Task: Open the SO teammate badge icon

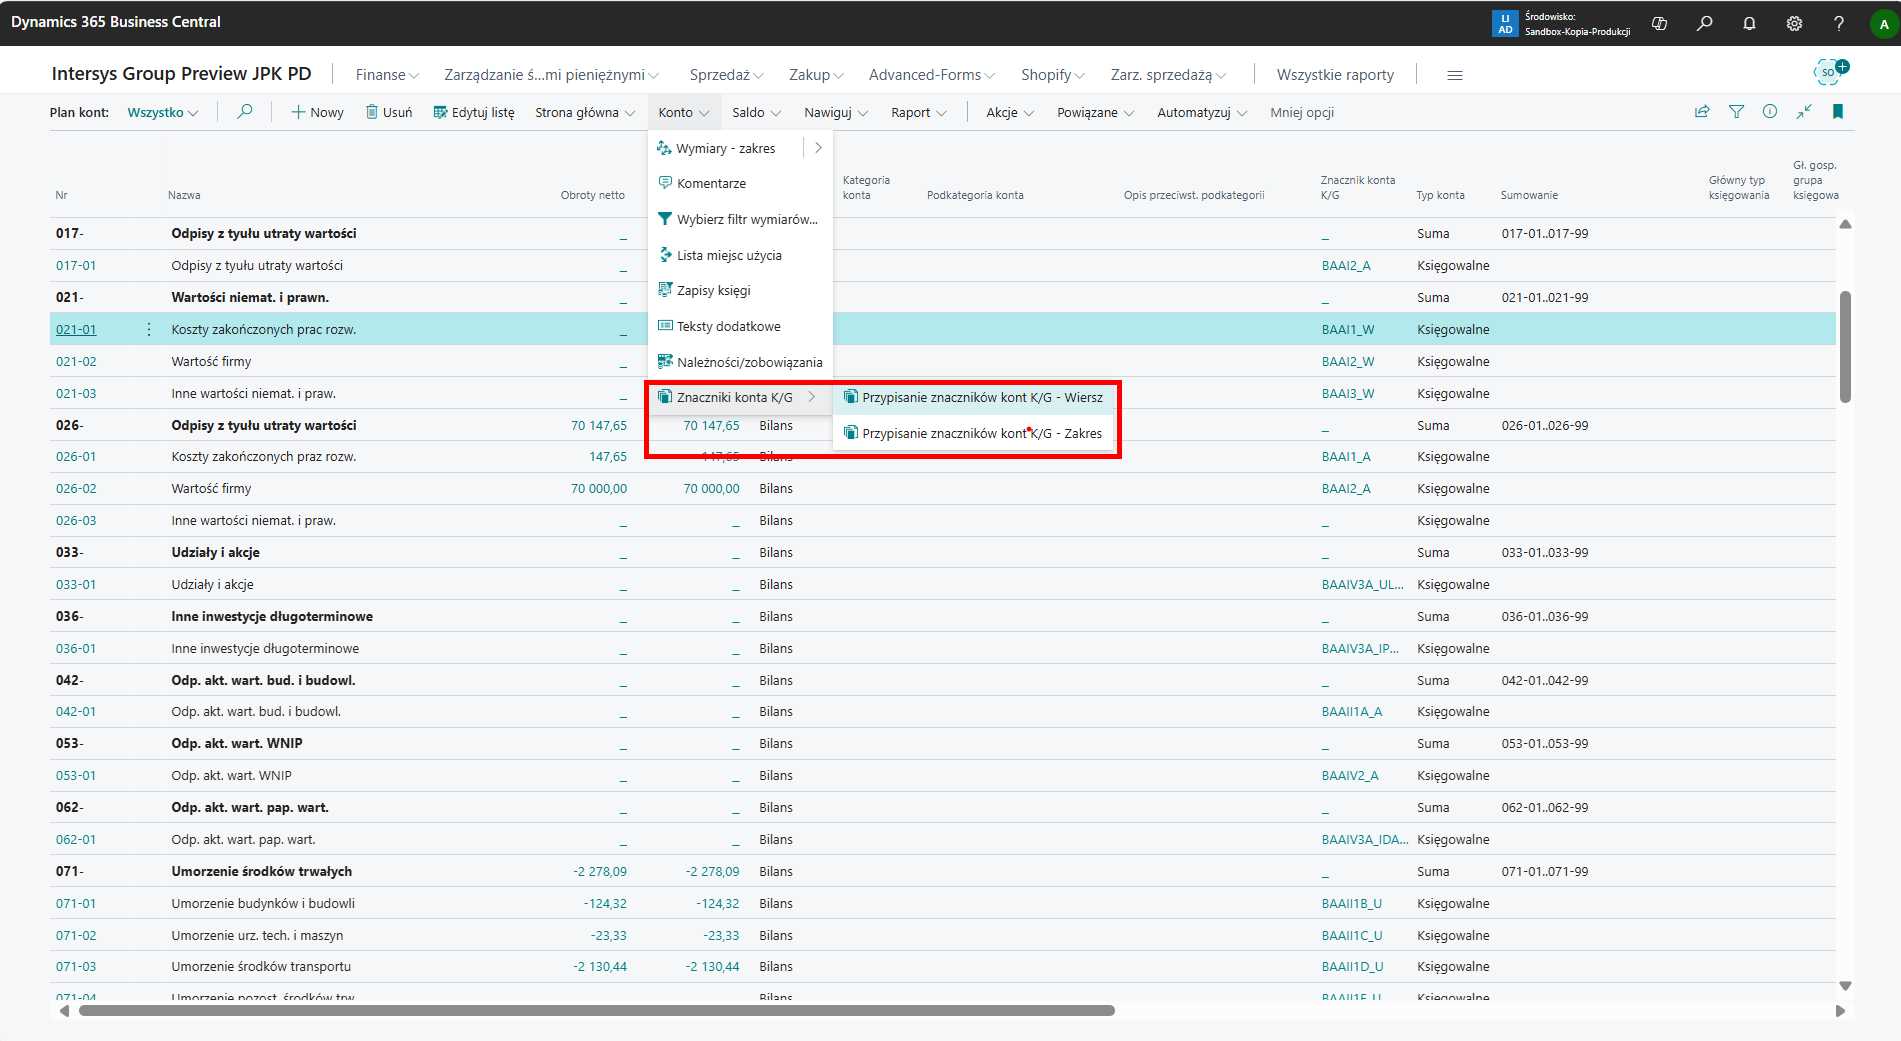Action: click(1830, 71)
